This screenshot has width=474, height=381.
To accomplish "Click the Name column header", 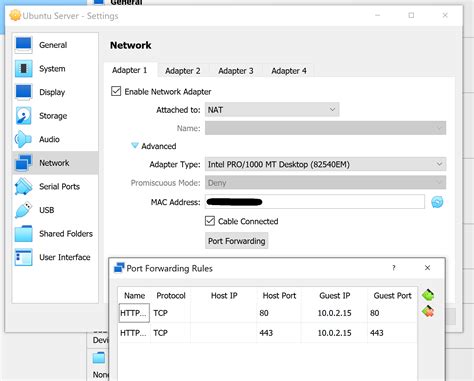I will pos(134,295).
